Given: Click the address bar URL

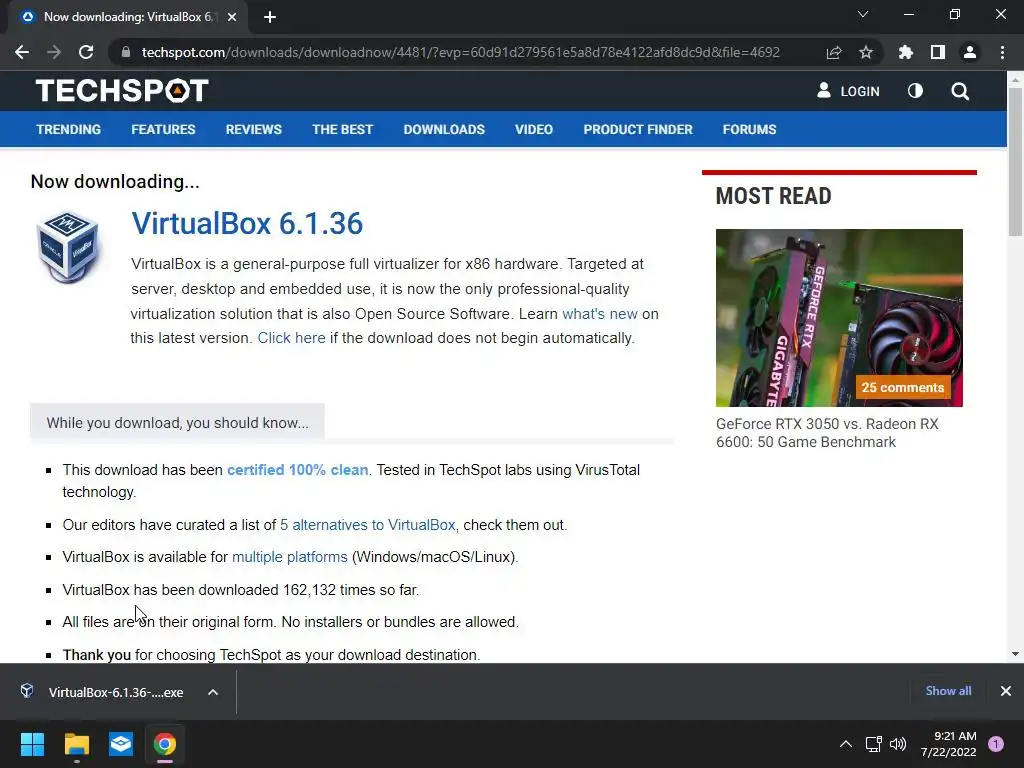Looking at the screenshot, I should point(460,52).
